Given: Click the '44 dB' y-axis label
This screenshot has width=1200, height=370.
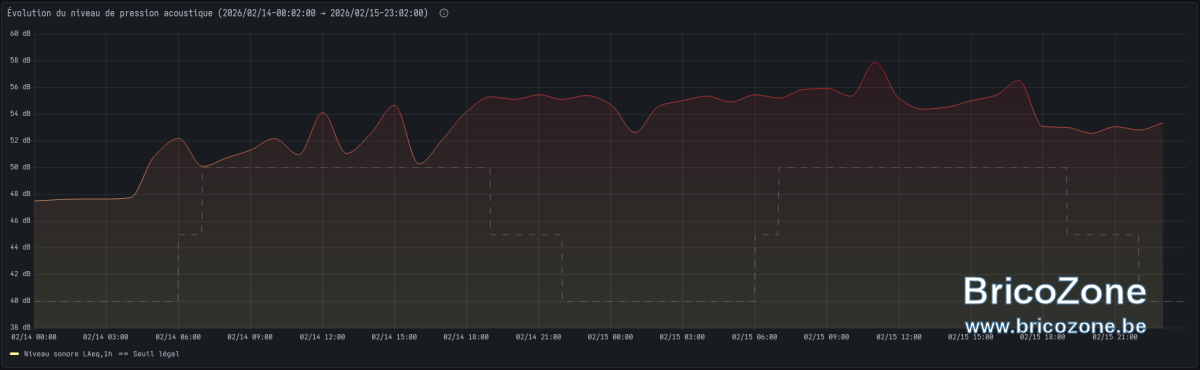Looking at the screenshot, I should pyautogui.click(x=20, y=247).
